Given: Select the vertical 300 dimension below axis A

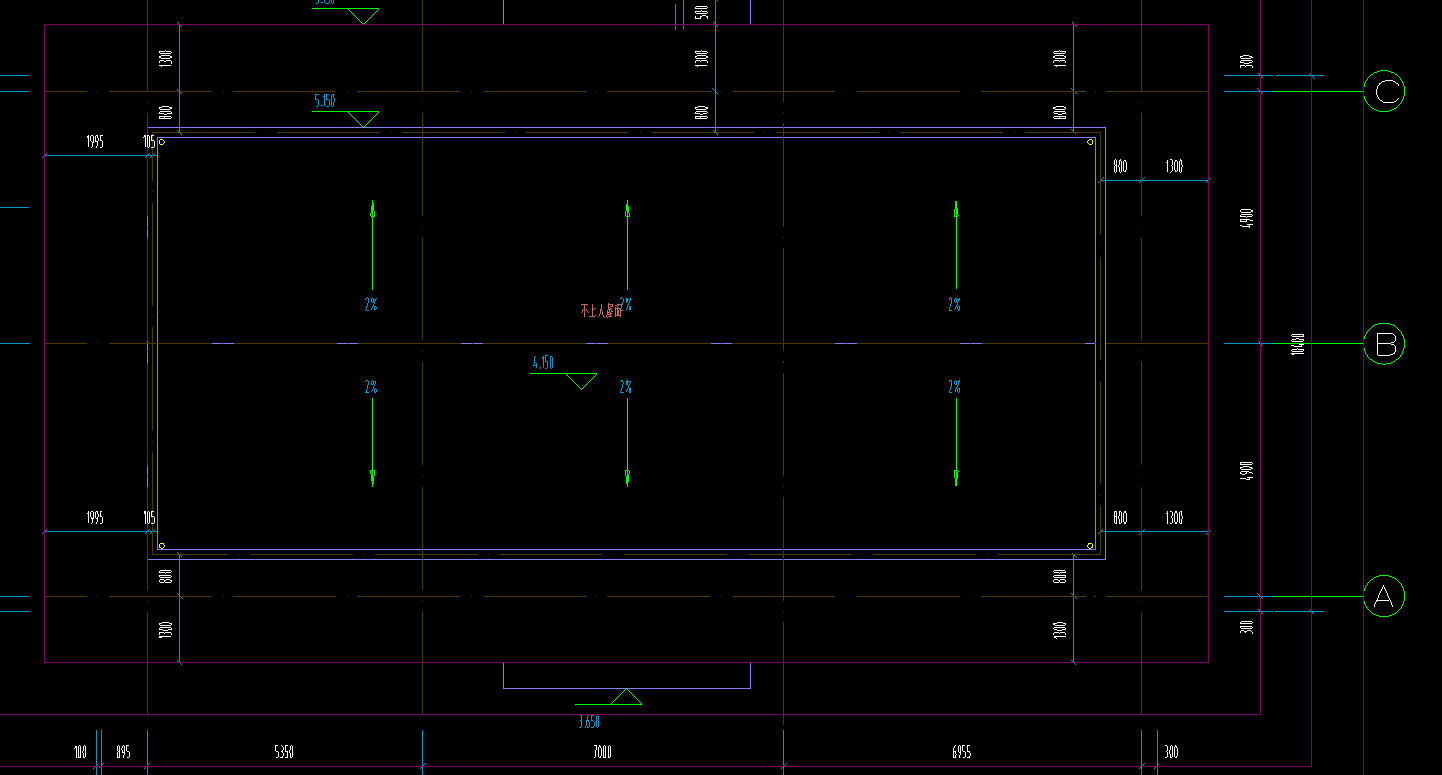Looking at the screenshot, I should point(1246,627).
